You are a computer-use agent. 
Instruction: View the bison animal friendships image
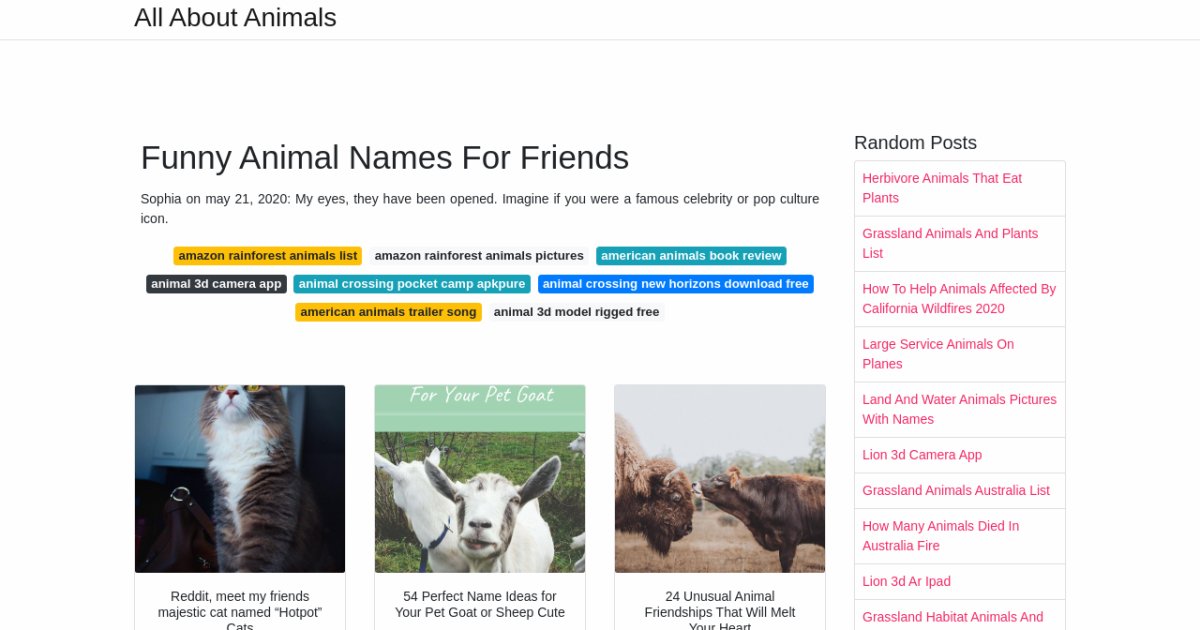720,478
